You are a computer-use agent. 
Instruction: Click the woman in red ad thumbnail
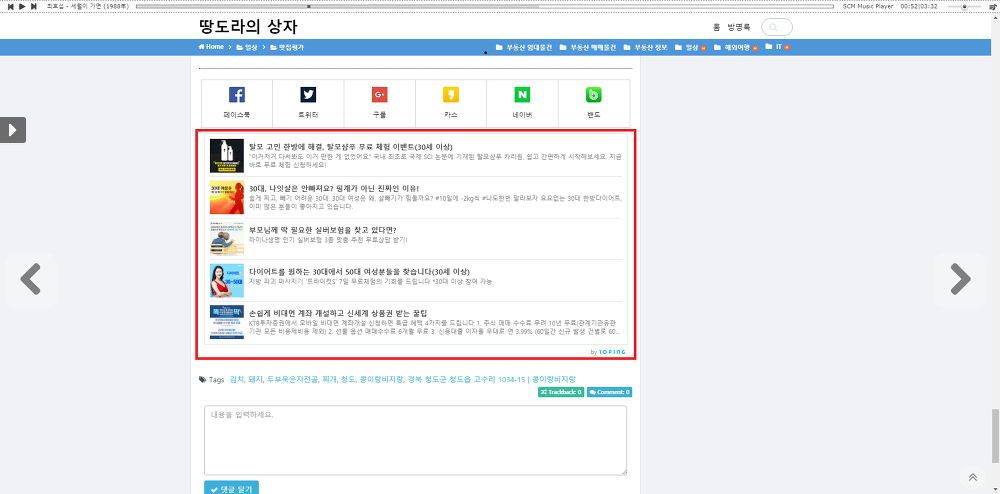tap(227, 280)
